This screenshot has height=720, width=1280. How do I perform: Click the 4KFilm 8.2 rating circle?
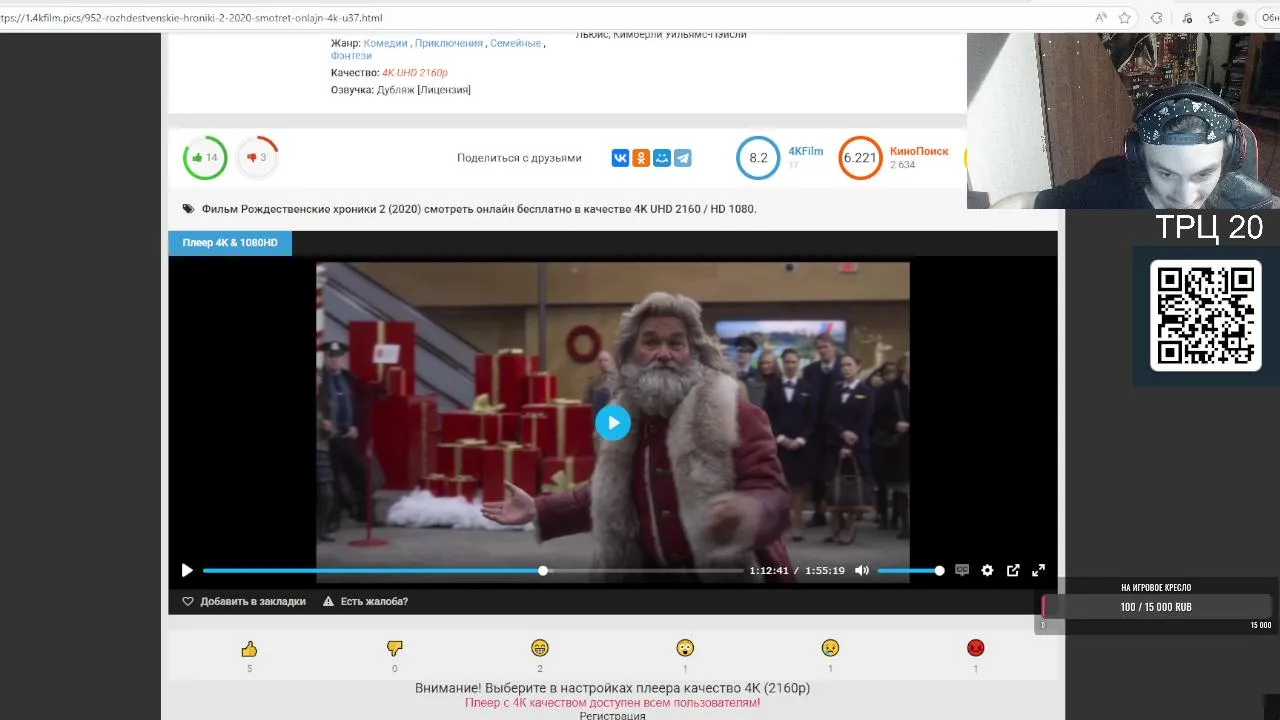758,158
